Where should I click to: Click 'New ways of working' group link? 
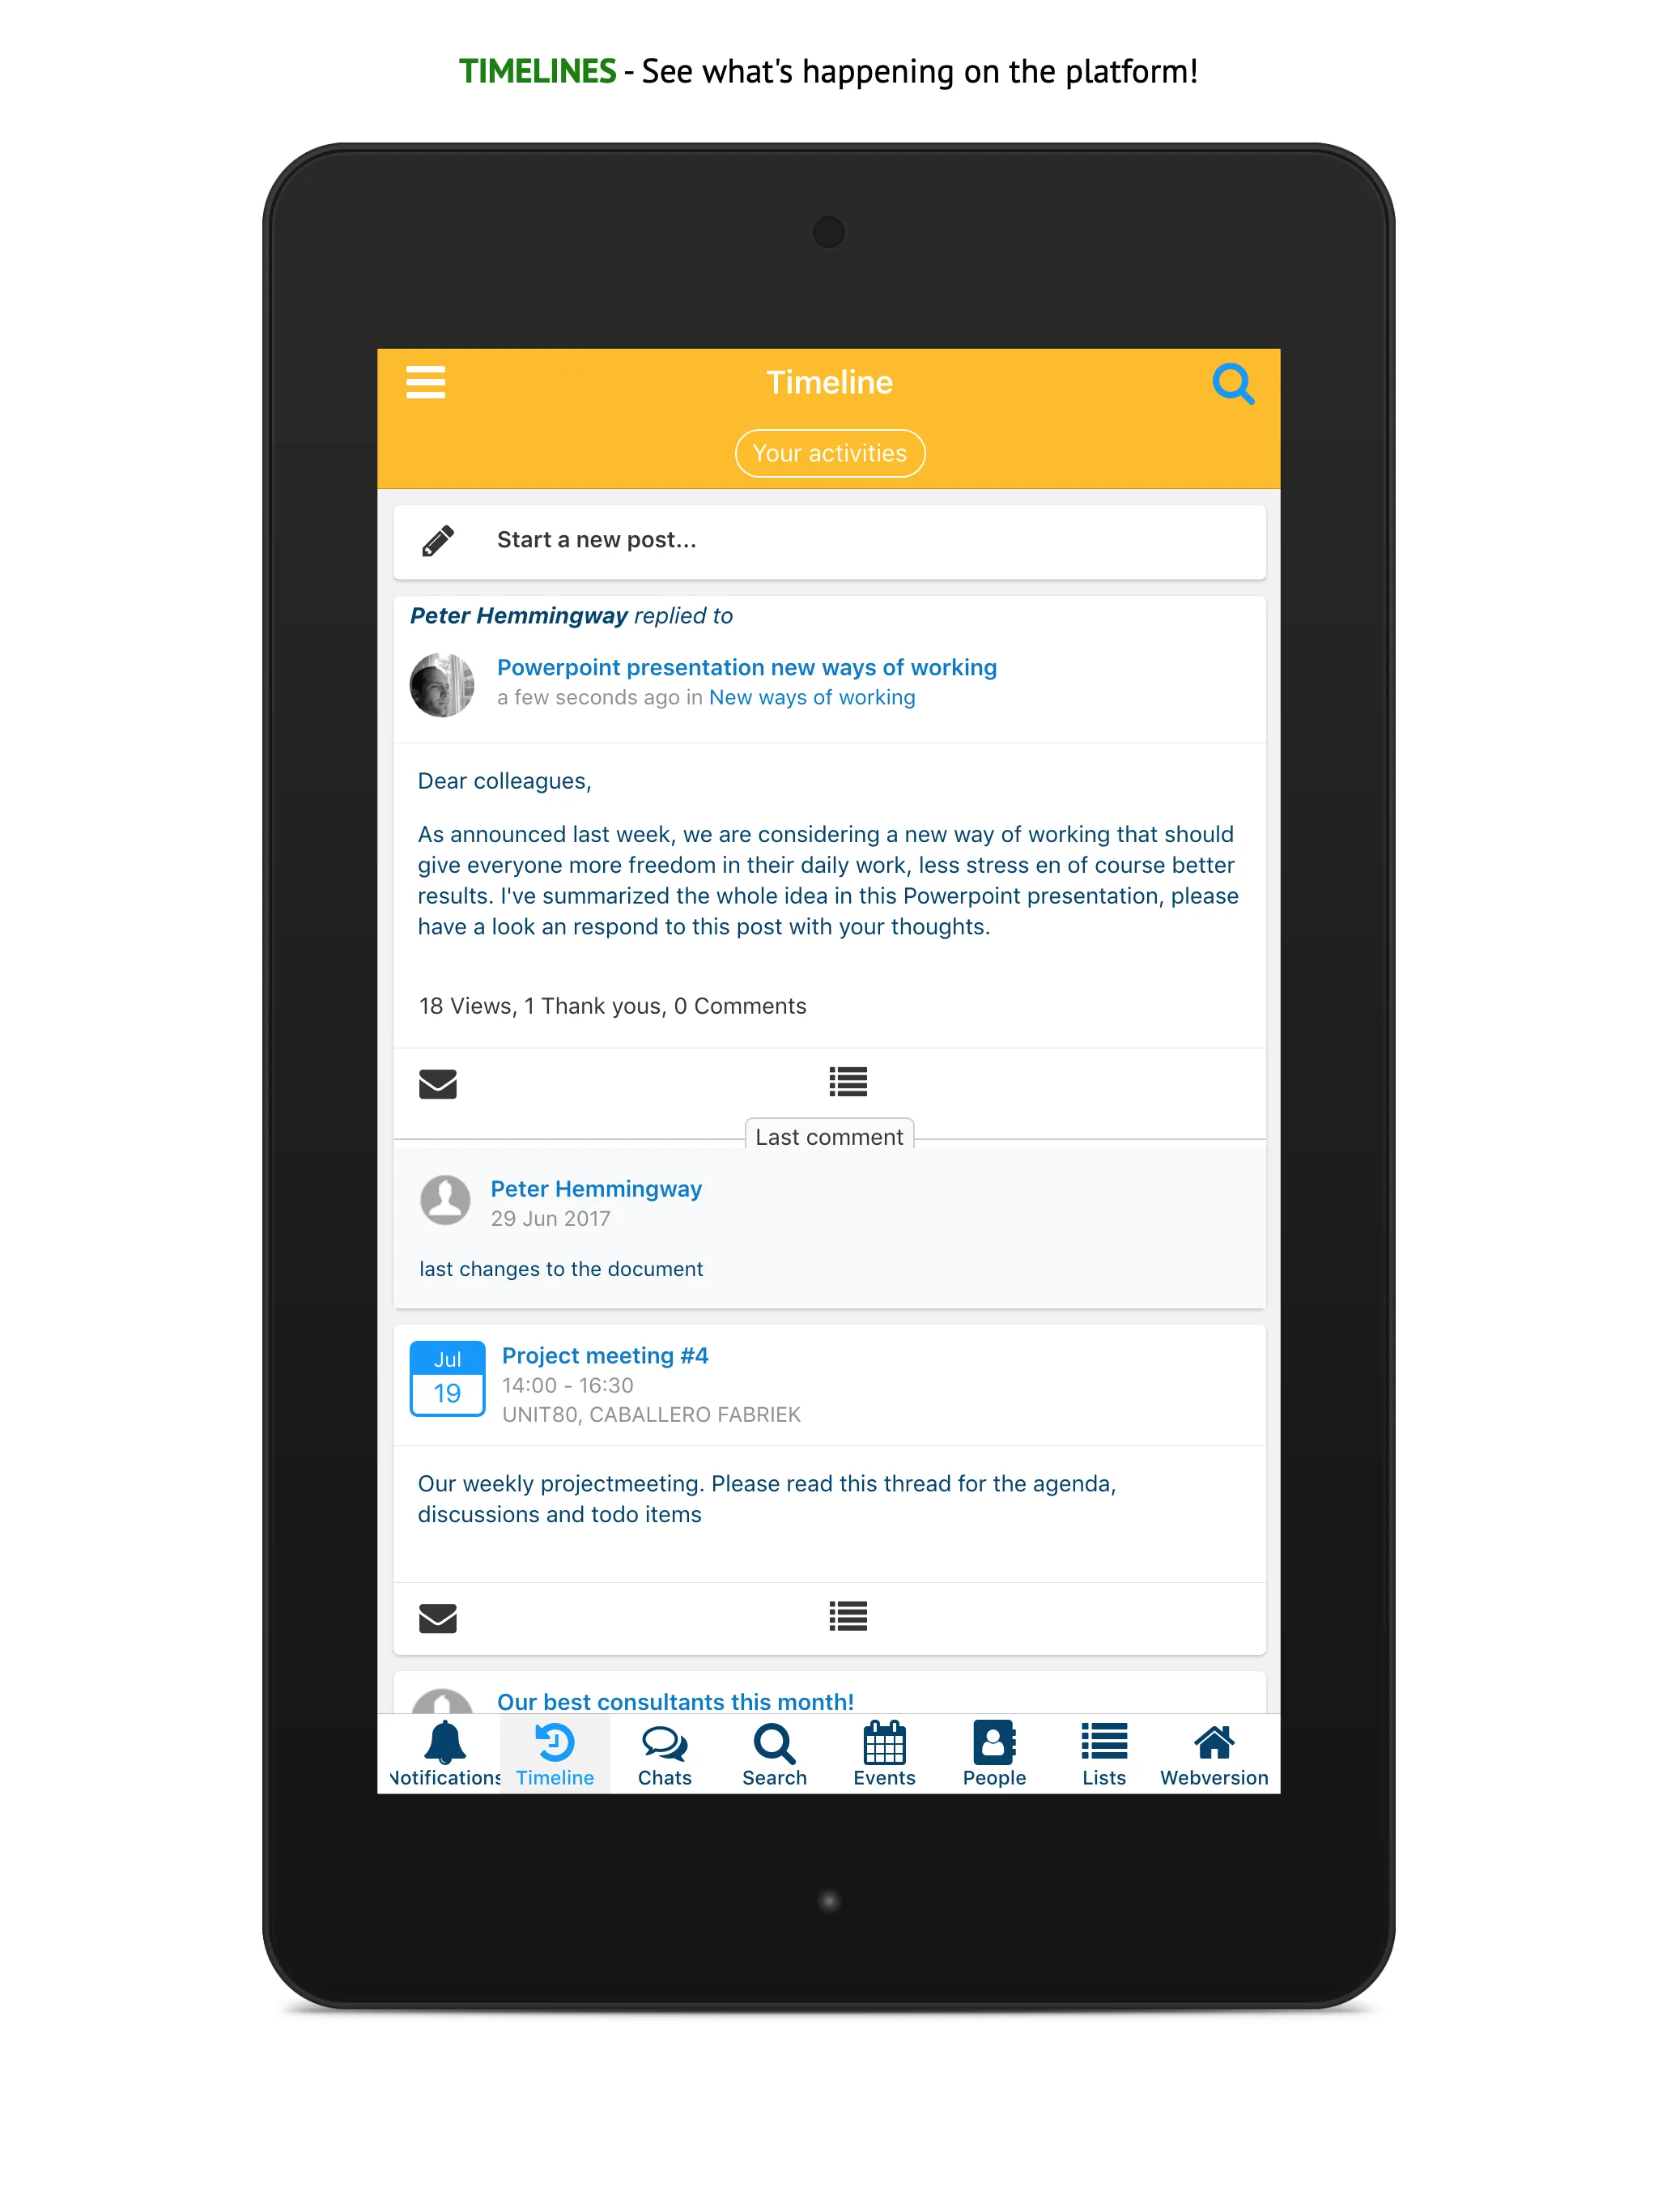click(x=811, y=695)
